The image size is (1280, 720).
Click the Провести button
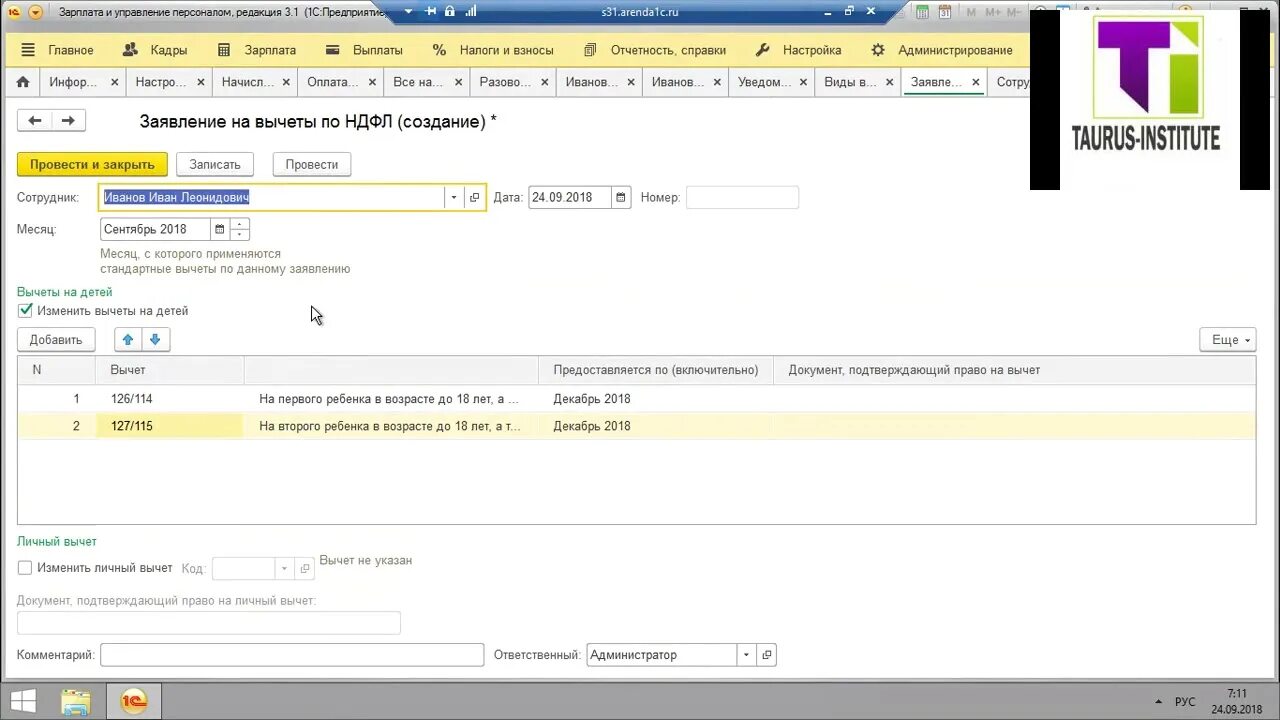312,164
